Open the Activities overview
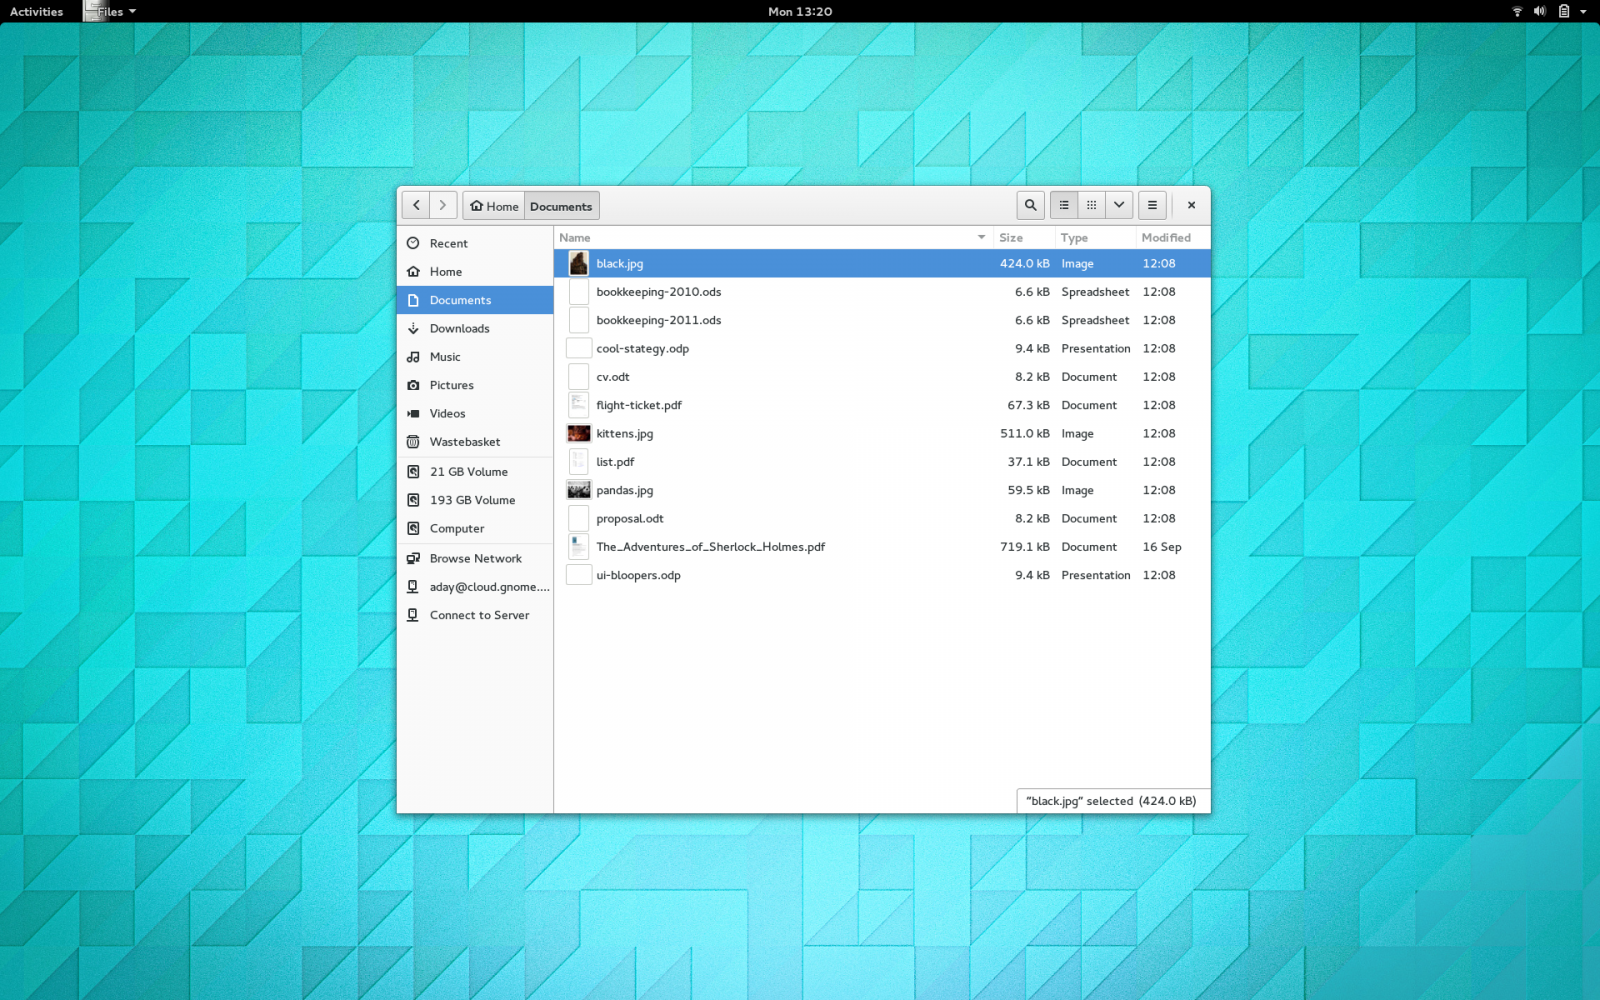This screenshot has height=1000, width=1600. 36,12
